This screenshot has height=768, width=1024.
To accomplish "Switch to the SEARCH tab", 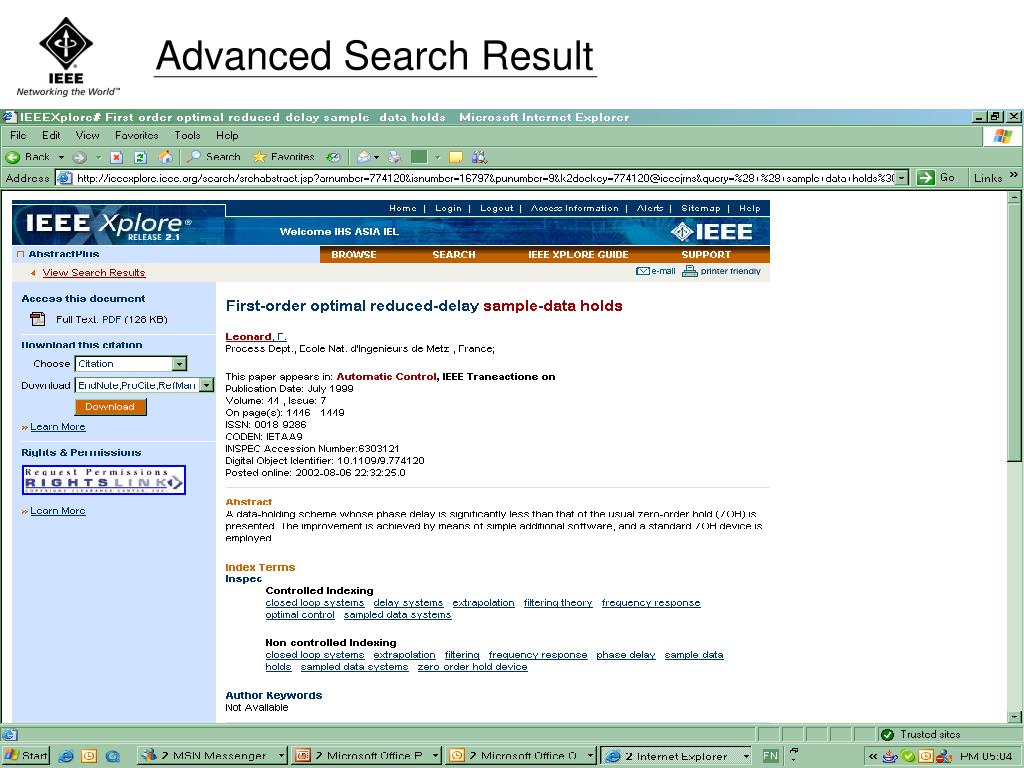I will (x=454, y=255).
